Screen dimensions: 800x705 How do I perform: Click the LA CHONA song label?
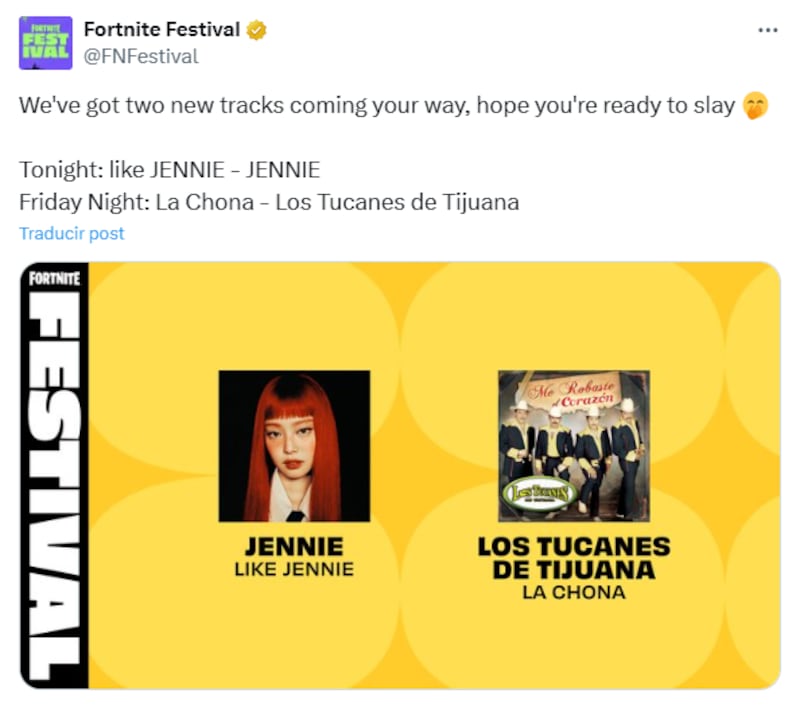pyautogui.click(x=573, y=590)
